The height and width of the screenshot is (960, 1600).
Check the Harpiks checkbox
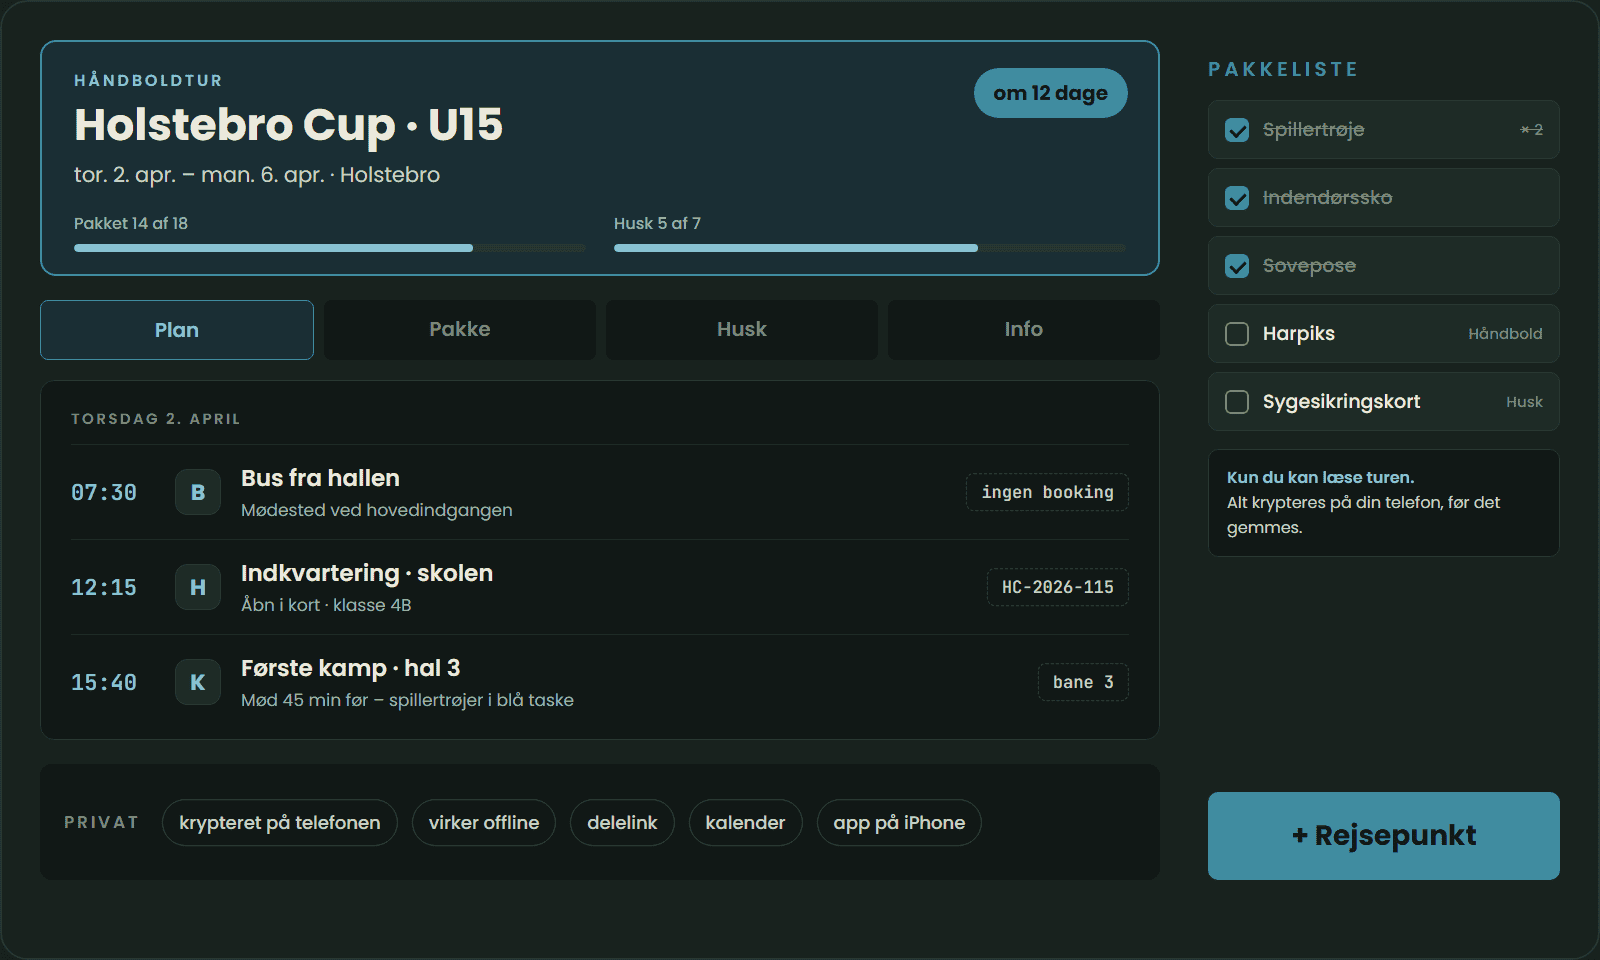(x=1237, y=334)
